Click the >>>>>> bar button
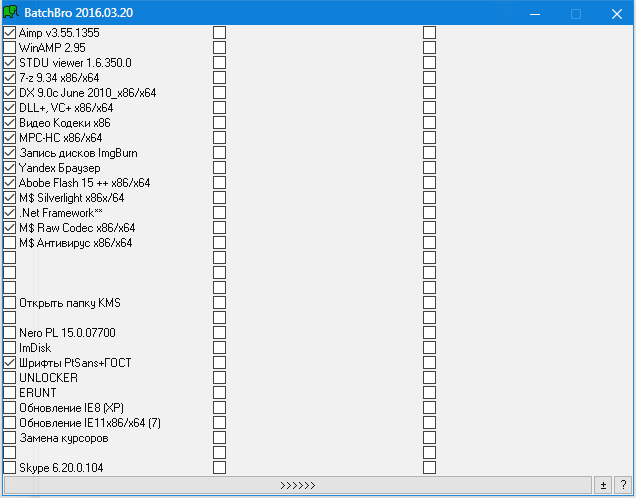 (297, 485)
